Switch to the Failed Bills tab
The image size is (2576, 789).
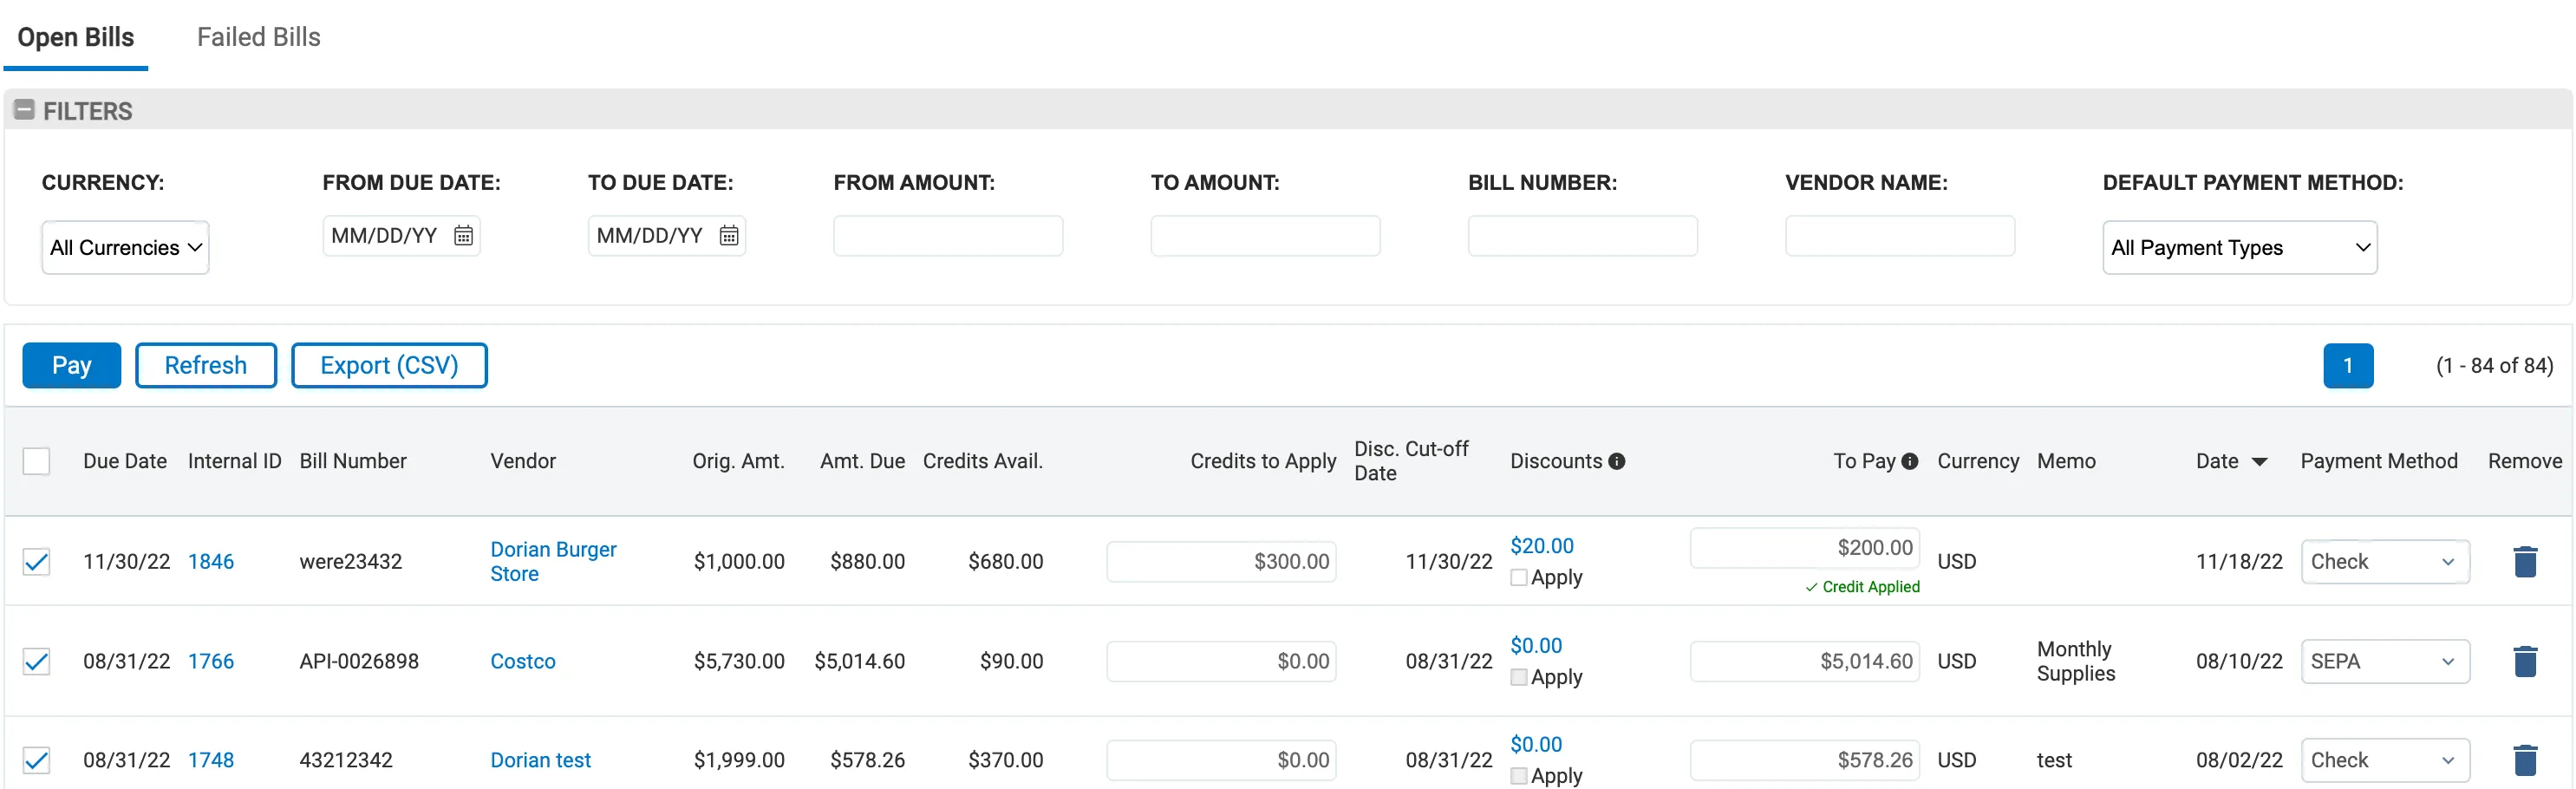coord(258,37)
